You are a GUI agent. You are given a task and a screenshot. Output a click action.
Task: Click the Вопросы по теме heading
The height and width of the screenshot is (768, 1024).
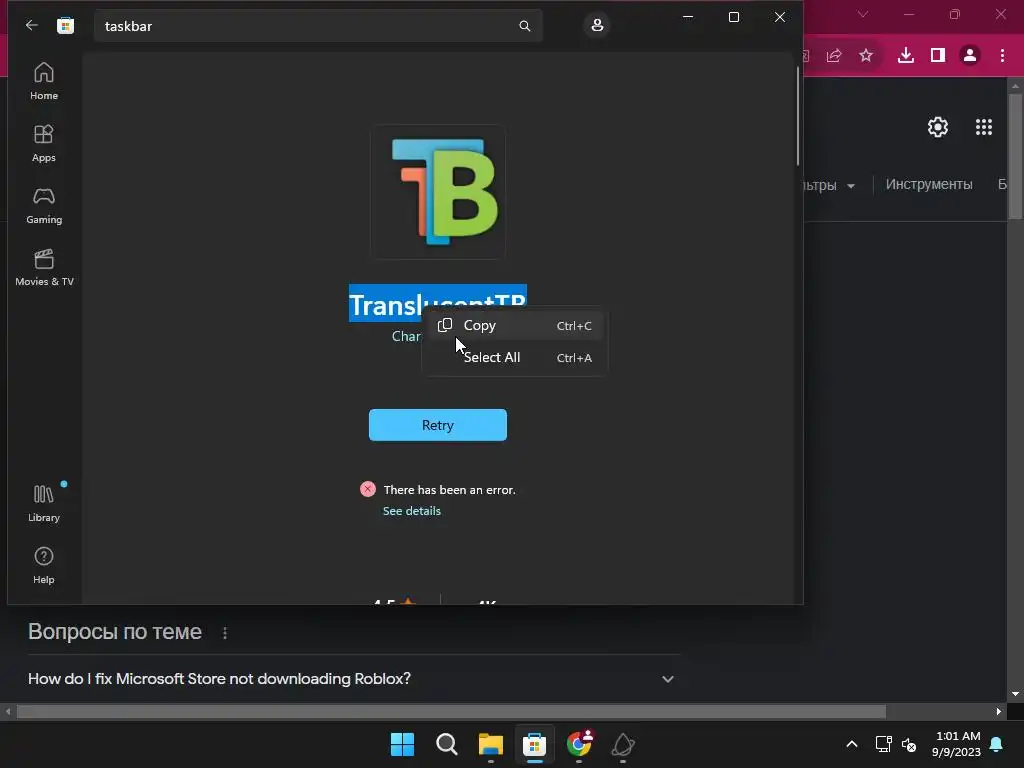tap(115, 632)
